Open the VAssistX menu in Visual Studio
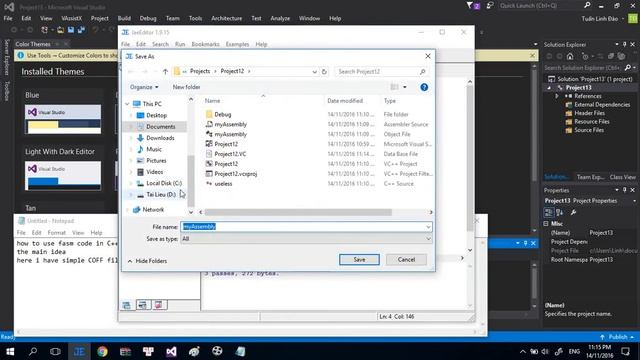 (x=71, y=18)
